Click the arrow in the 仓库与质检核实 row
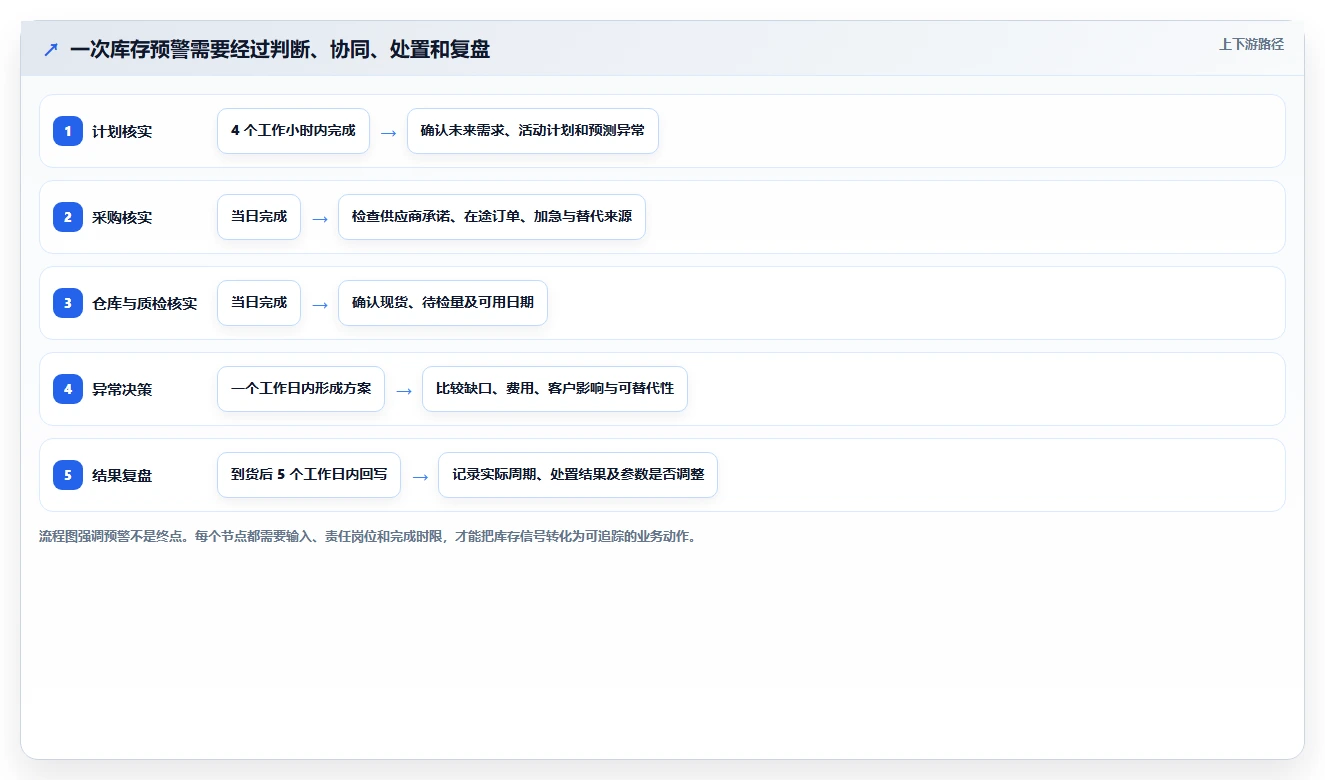1325x780 pixels. coord(320,304)
